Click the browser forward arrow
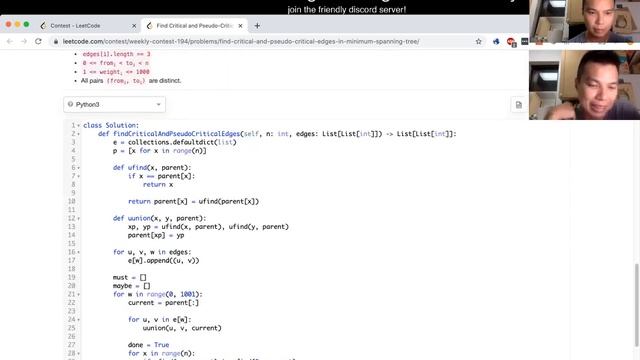 (24, 41)
